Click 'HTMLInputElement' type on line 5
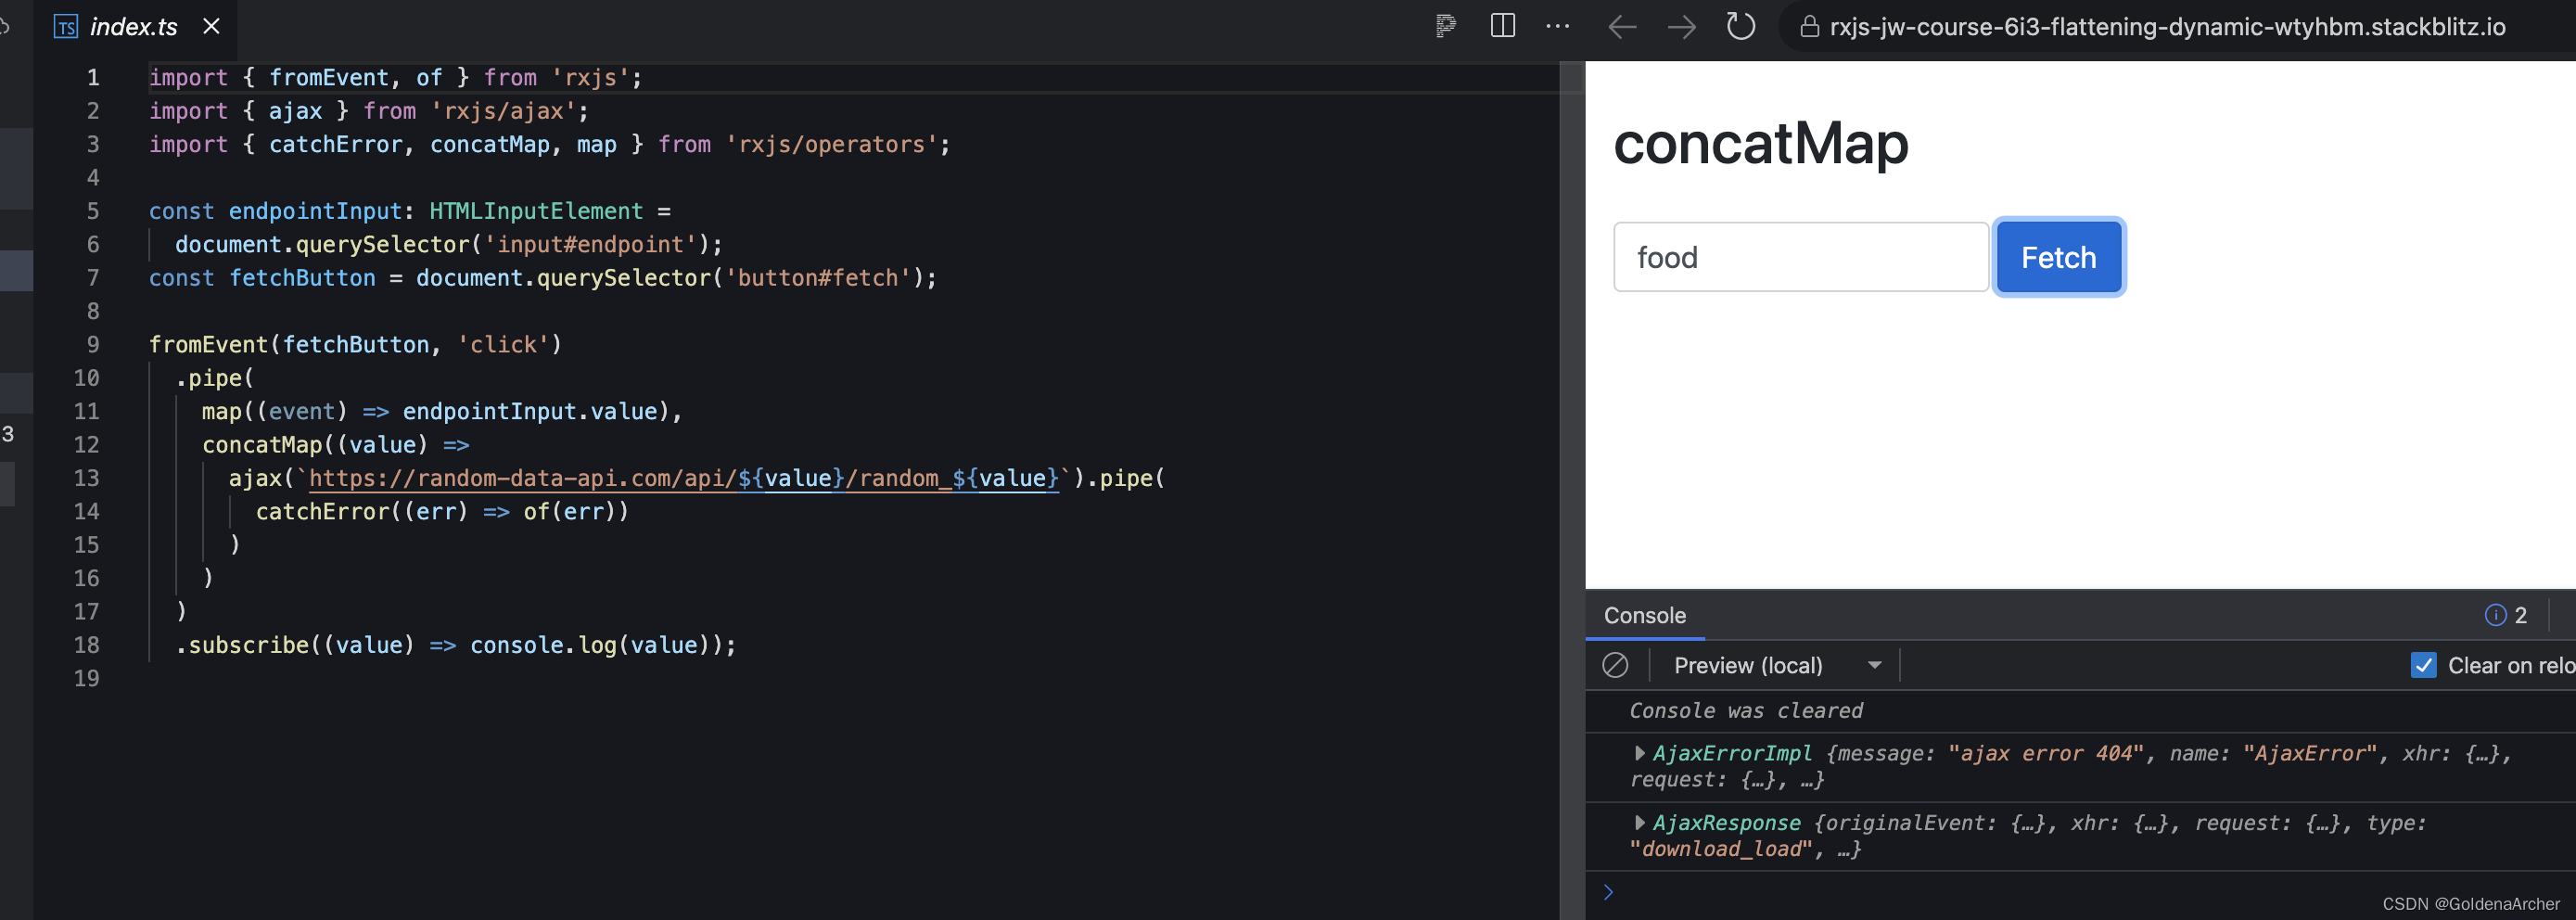The width and height of the screenshot is (2576, 920). point(536,211)
